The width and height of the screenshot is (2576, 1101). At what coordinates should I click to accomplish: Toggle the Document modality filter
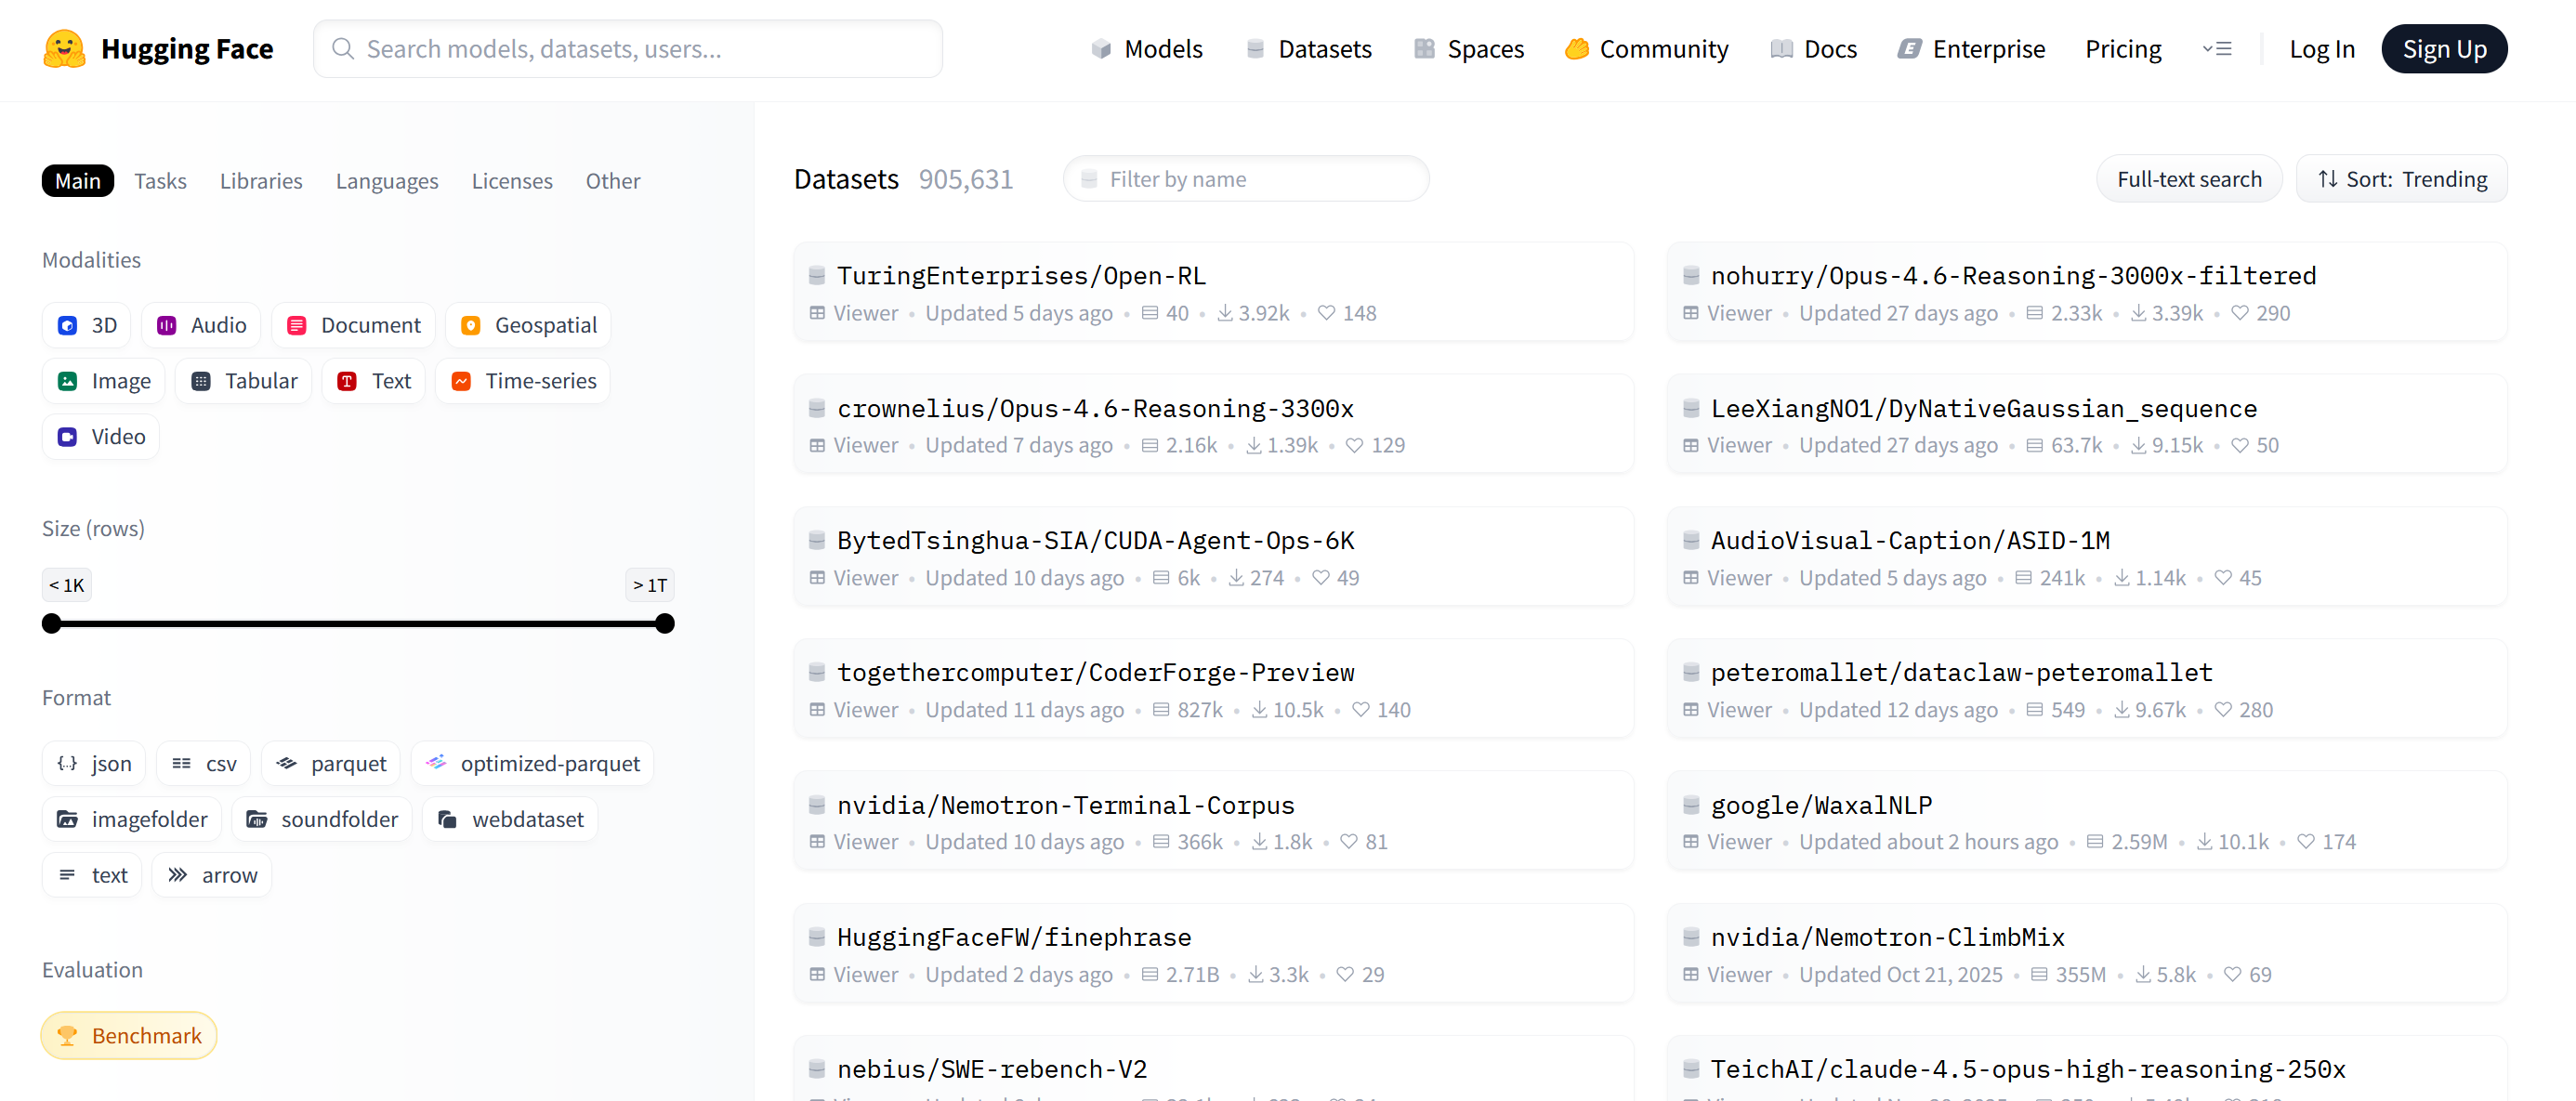(x=354, y=325)
